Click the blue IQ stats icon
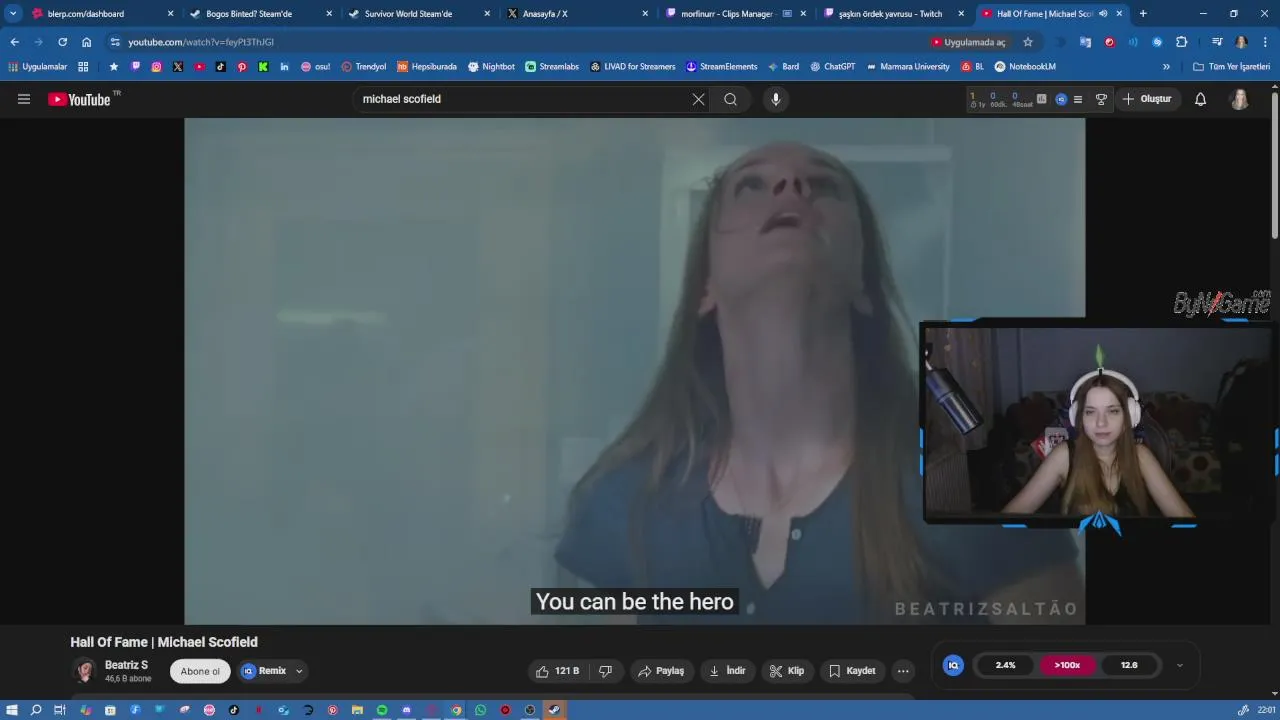The image size is (1280, 720). 953,665
